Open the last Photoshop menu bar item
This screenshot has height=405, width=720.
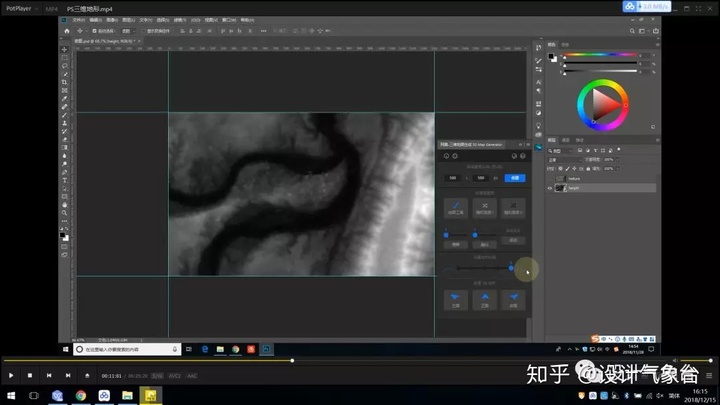click(x=247, y=20)
